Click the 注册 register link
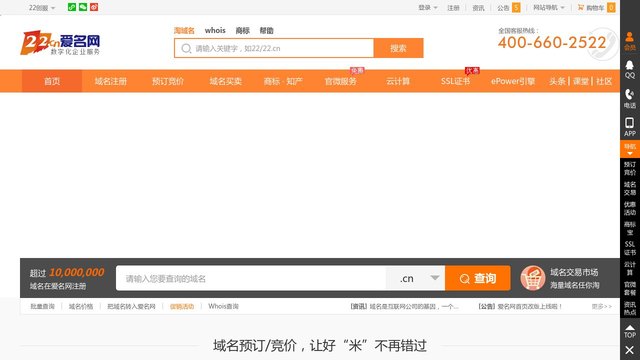640x360 pixels. tap(453, 8)
